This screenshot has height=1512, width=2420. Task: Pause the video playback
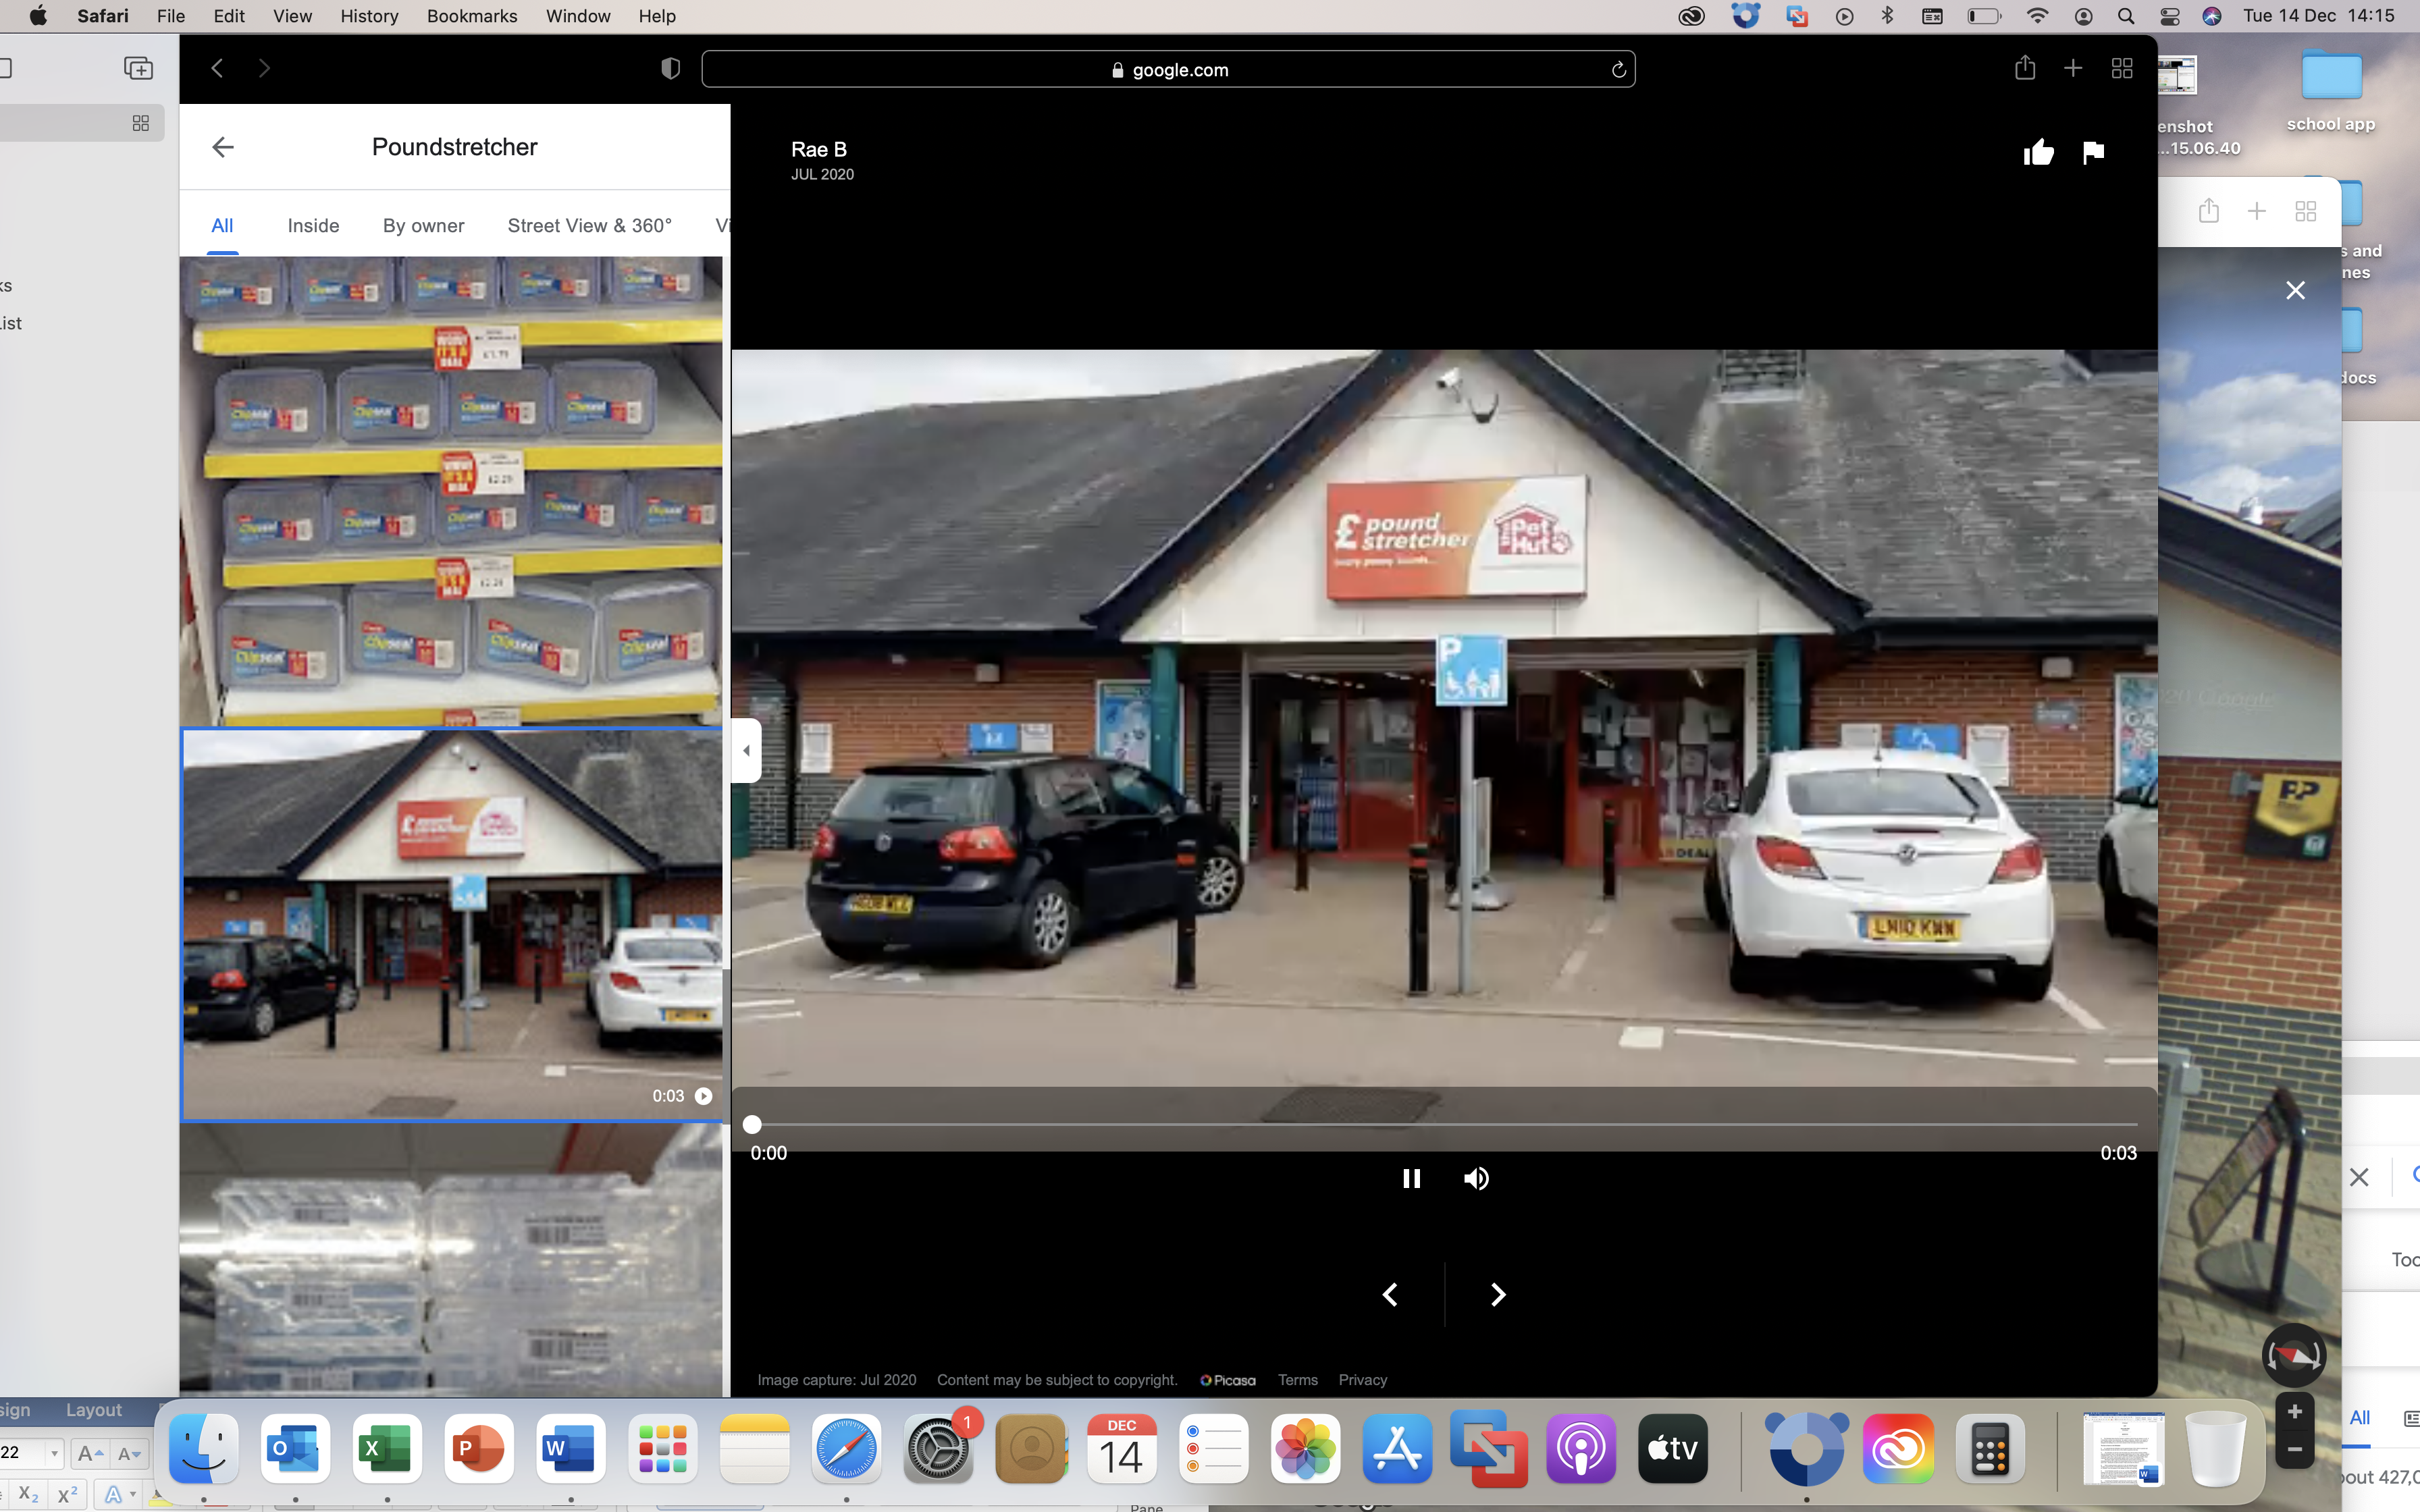[1411, 1178]
